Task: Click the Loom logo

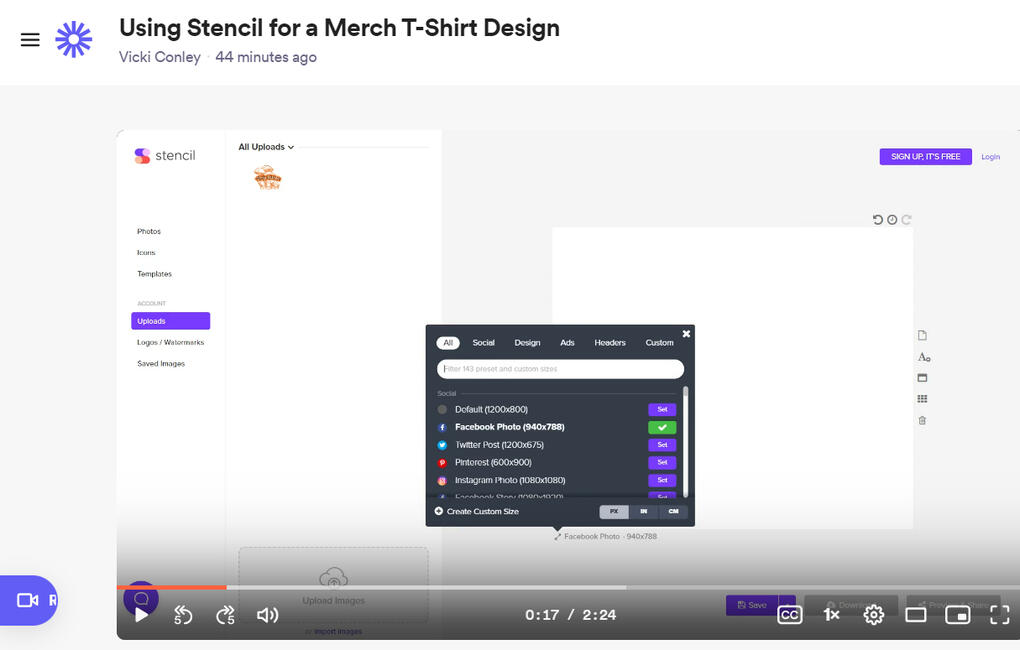Action: [x=73, y=40]
